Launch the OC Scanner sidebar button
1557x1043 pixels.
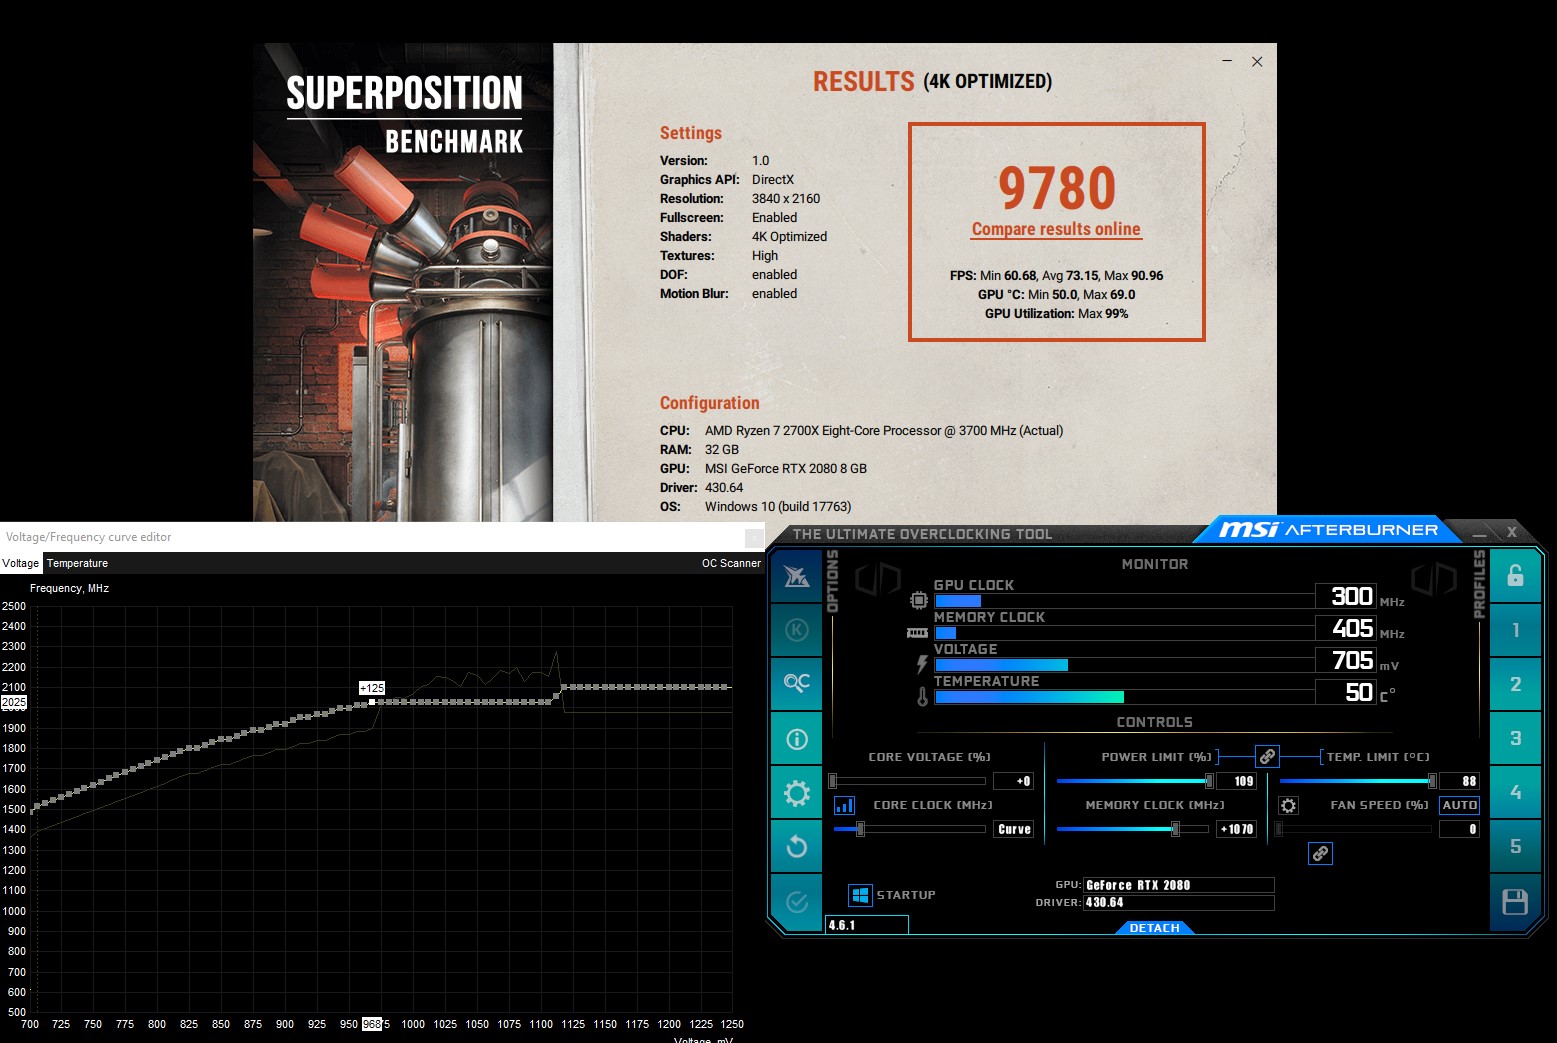[x=797, y=683]
